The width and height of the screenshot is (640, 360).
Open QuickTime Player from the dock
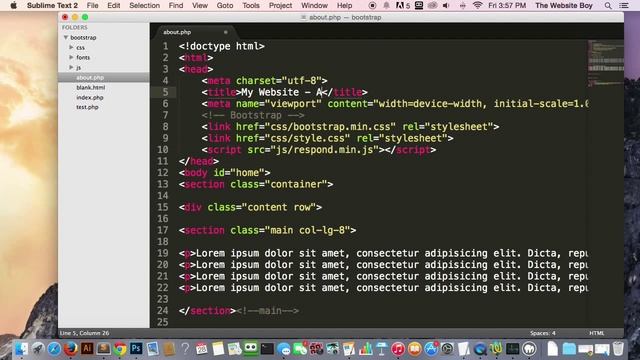(480, 349)
